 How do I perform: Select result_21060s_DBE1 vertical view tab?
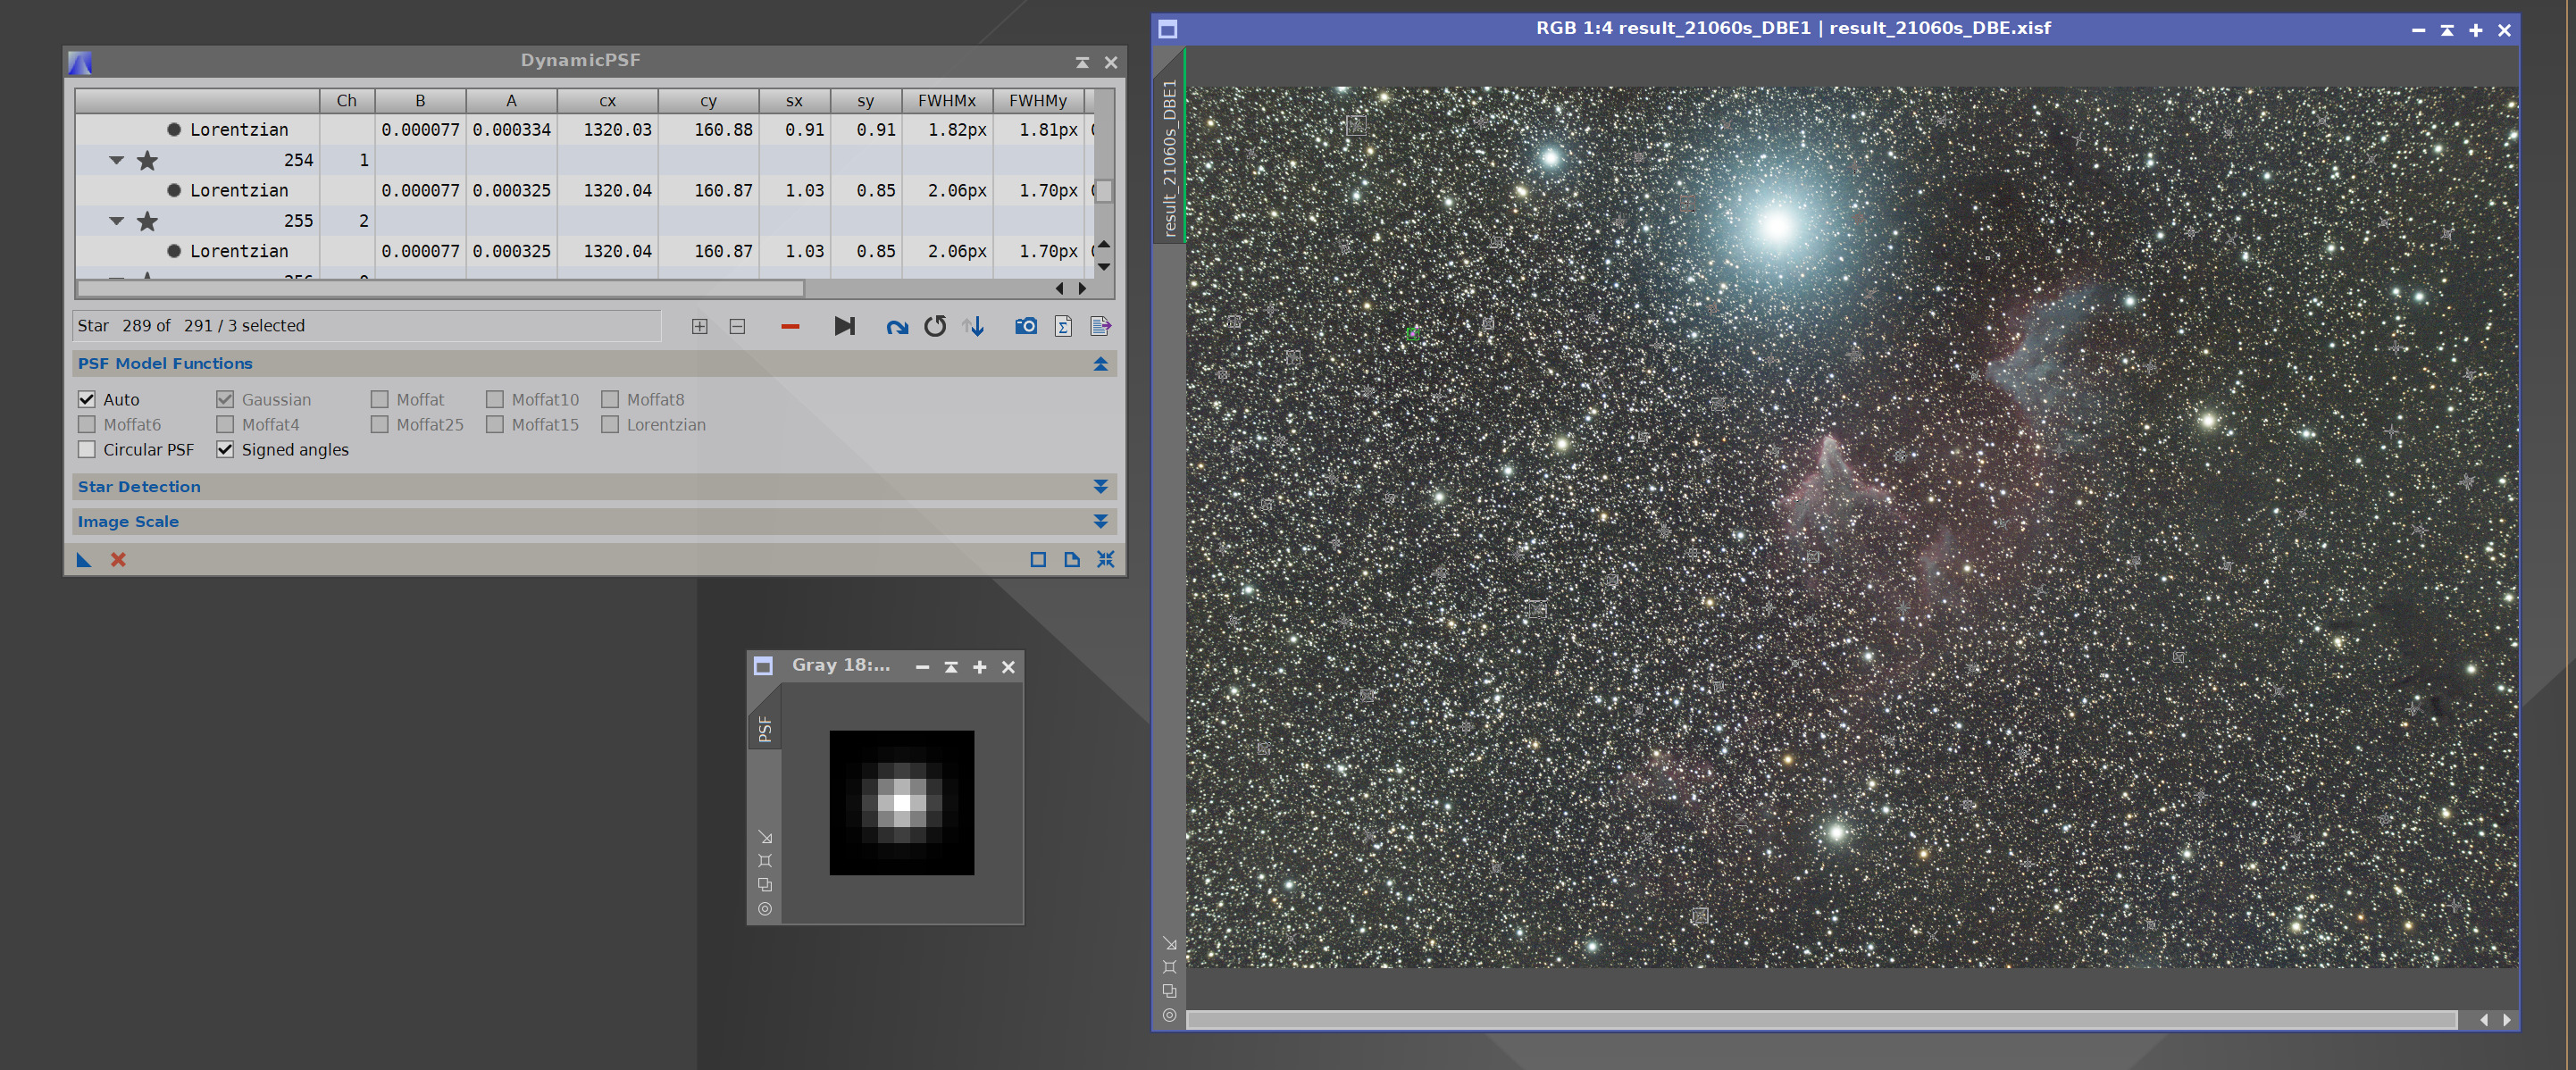click(x=1170, y=146)
